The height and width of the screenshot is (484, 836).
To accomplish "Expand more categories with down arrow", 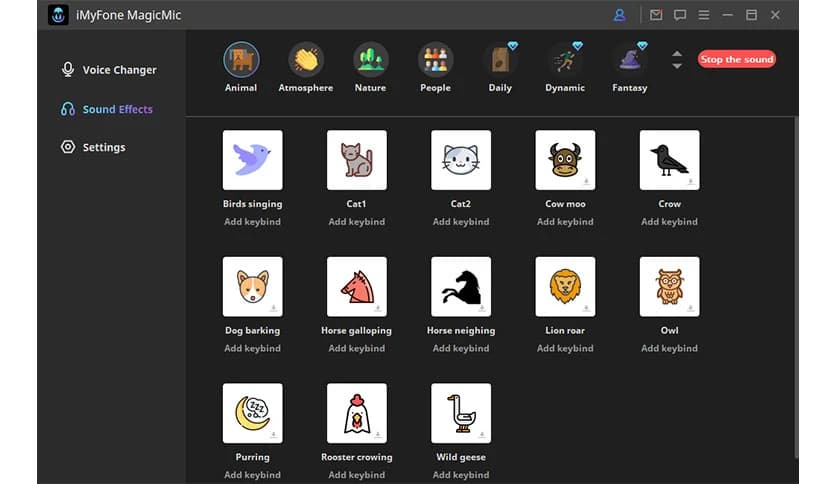I will [x=677, y=66].
